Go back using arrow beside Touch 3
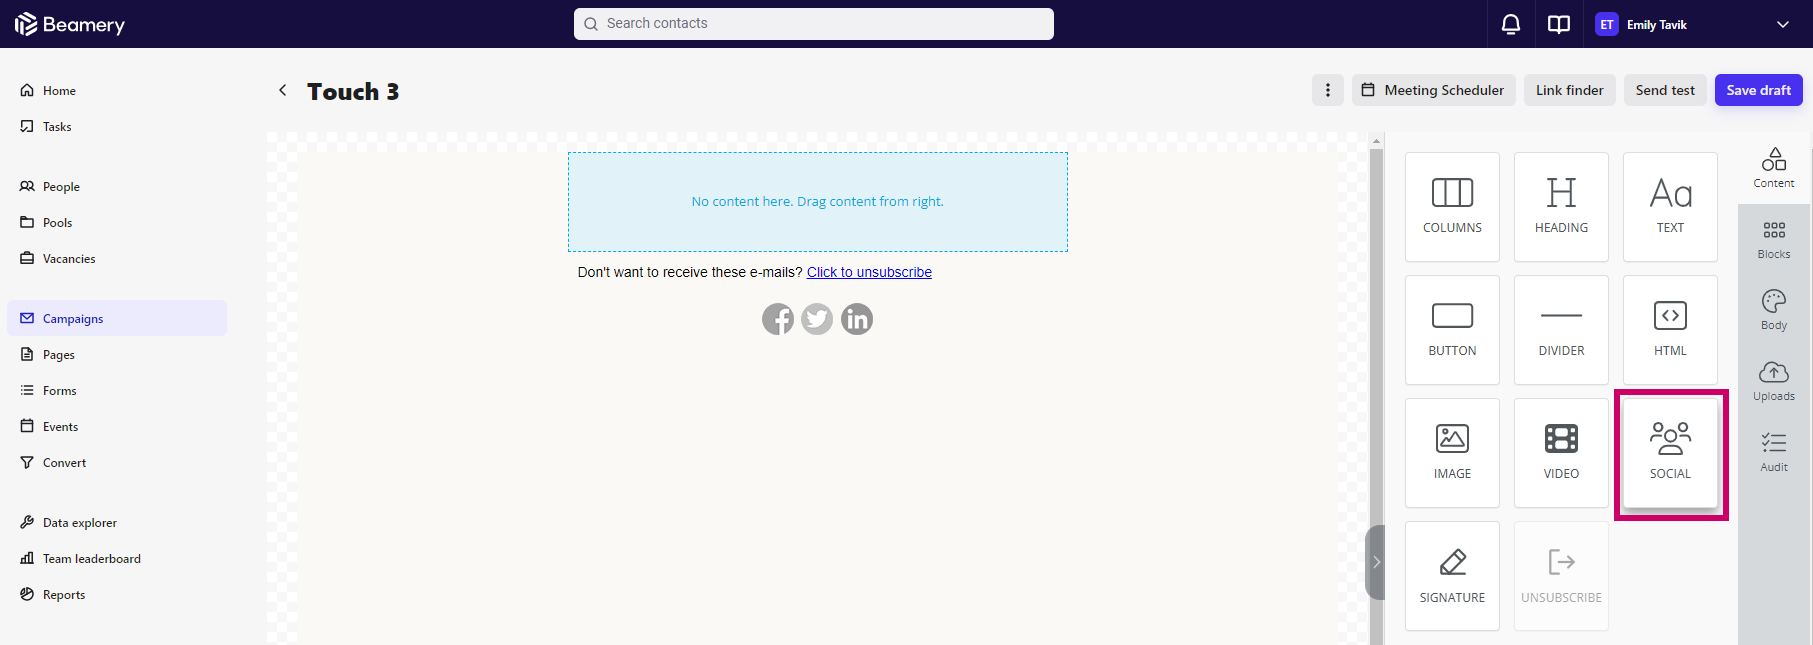 click(x=283, y=90)
